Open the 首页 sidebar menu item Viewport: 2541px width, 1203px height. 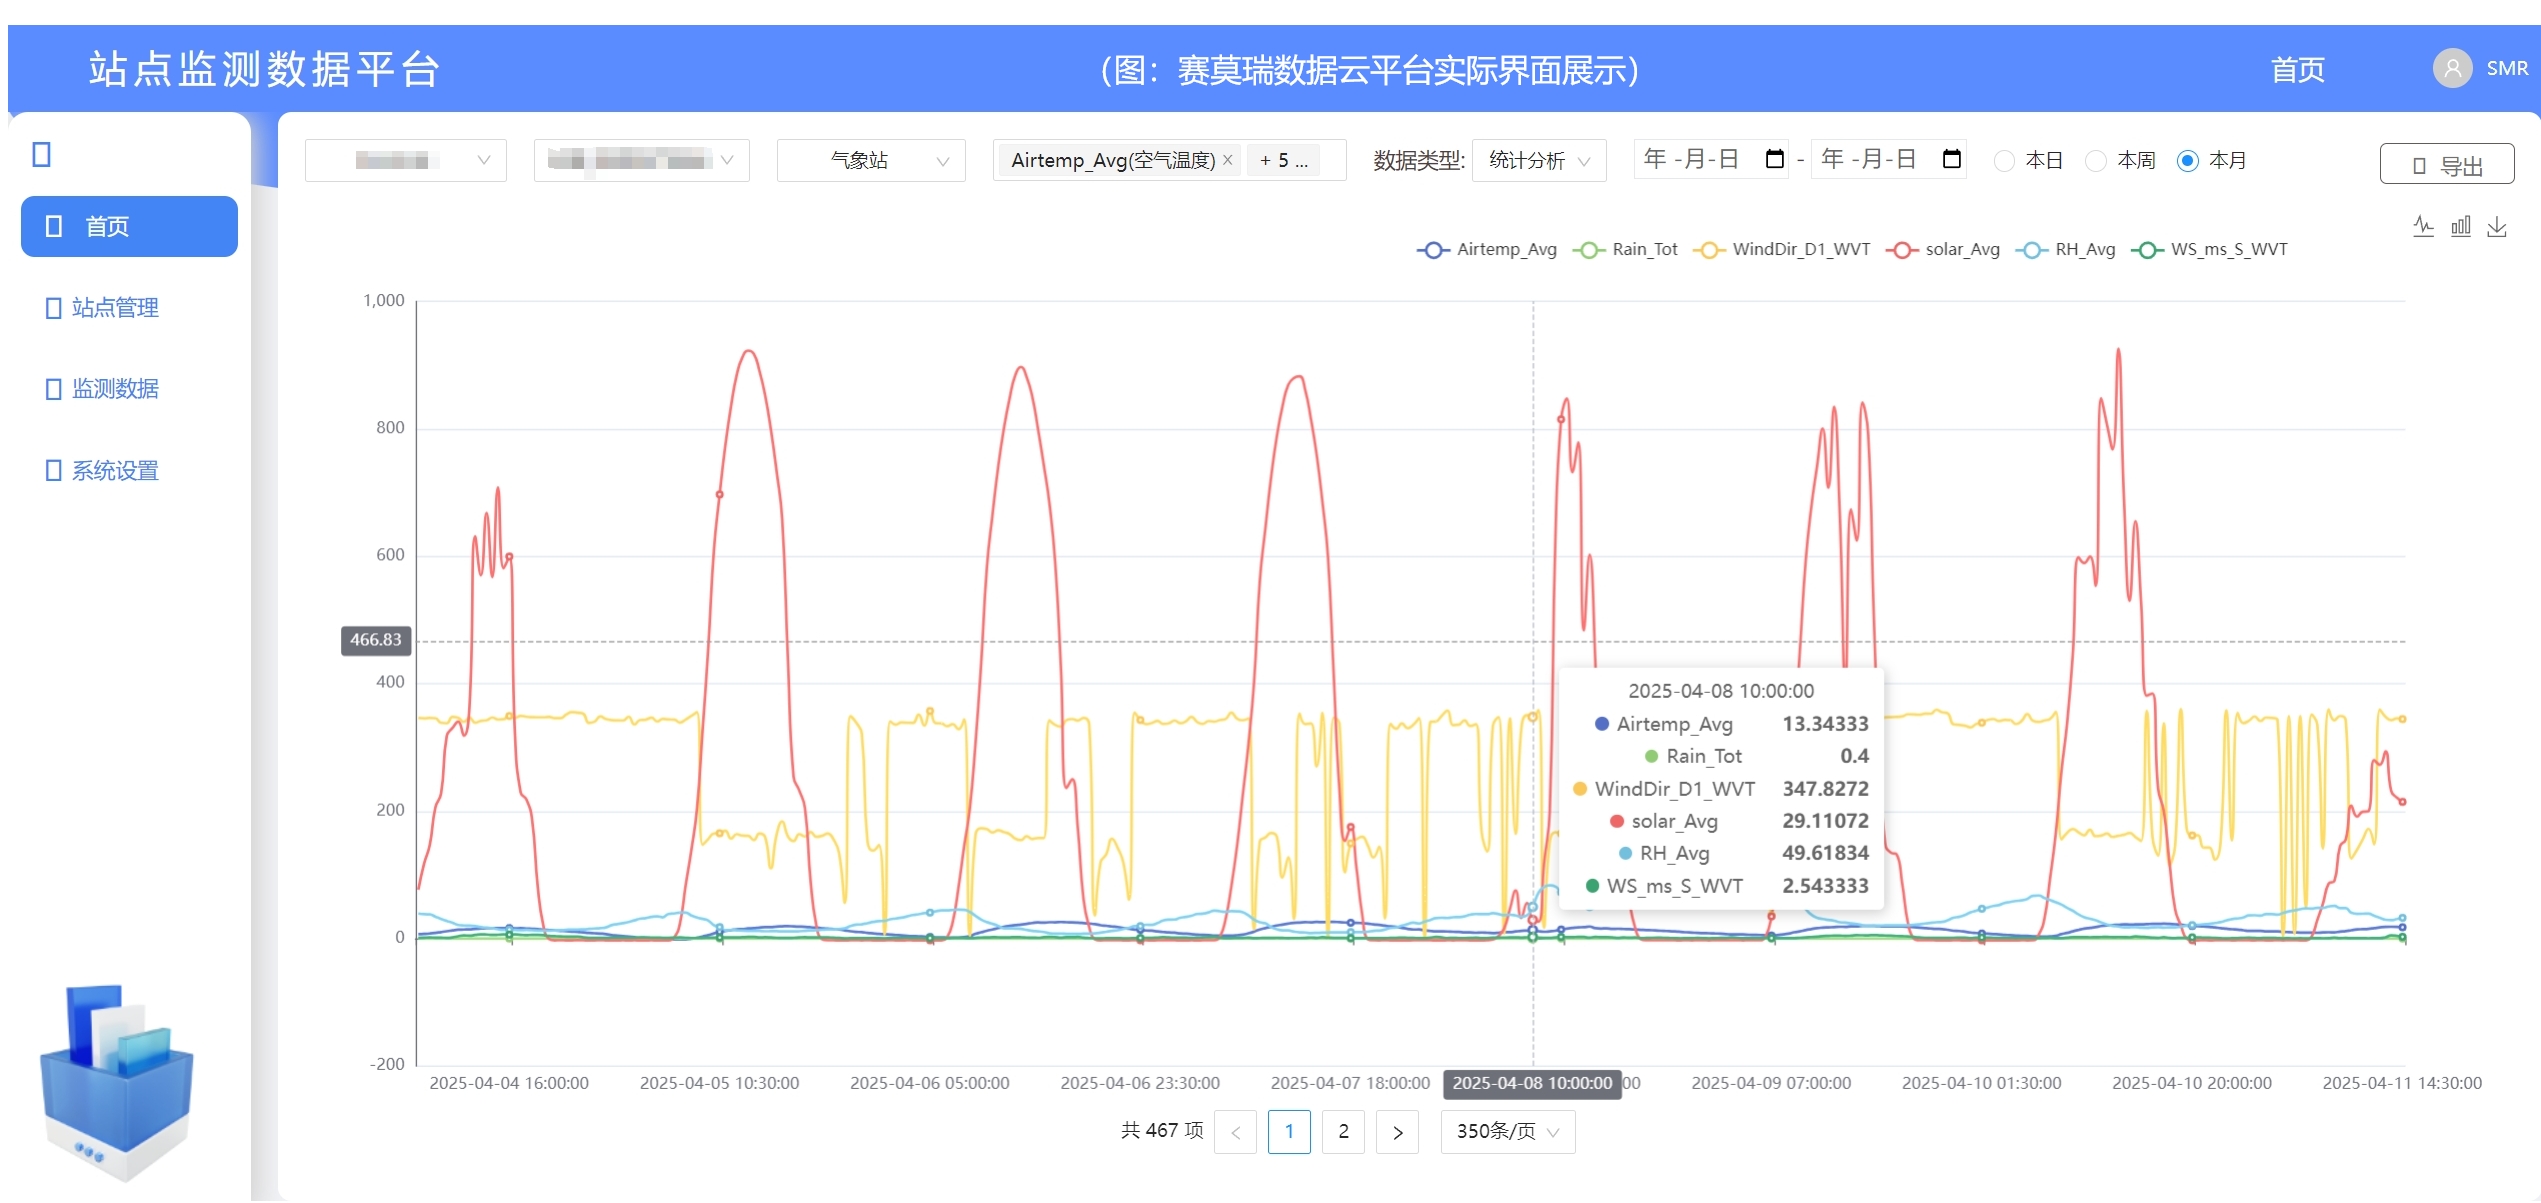click(129, 227)
